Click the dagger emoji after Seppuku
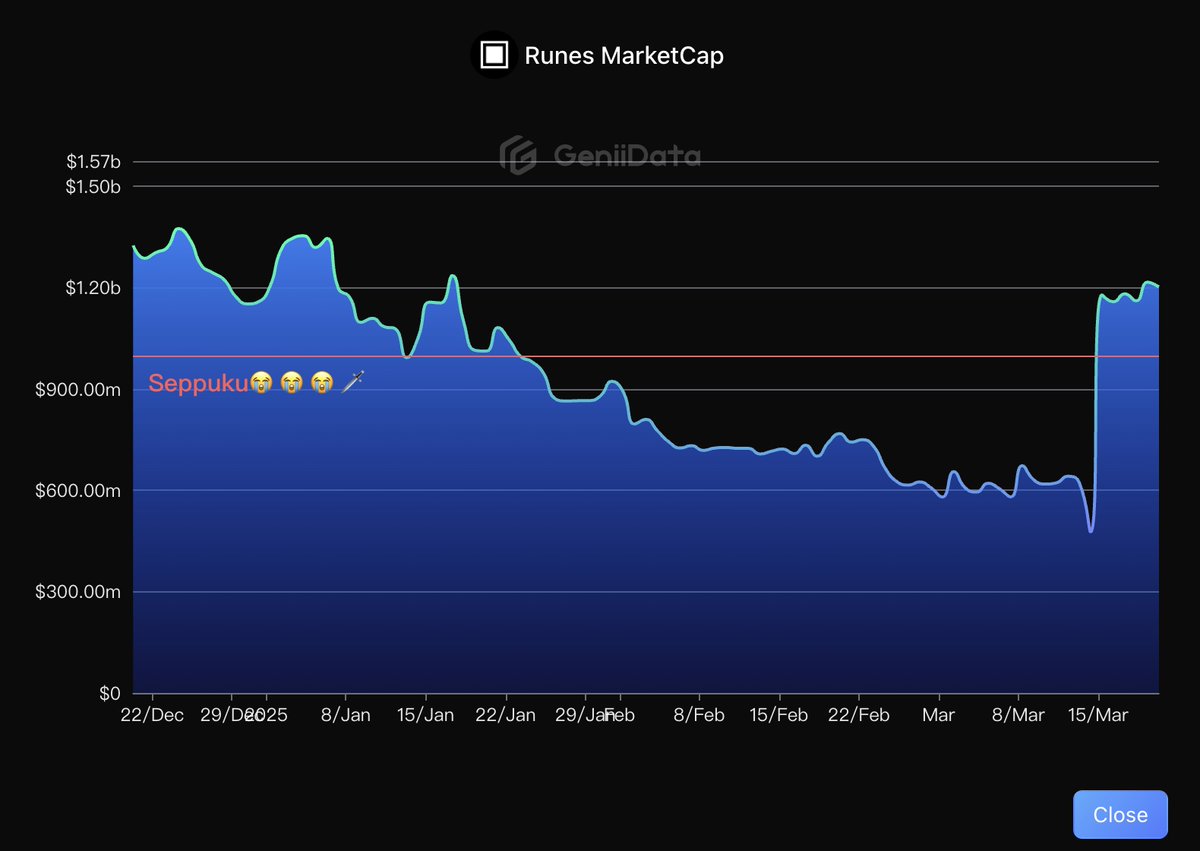The image size is (1200, 851). point(353,381)
